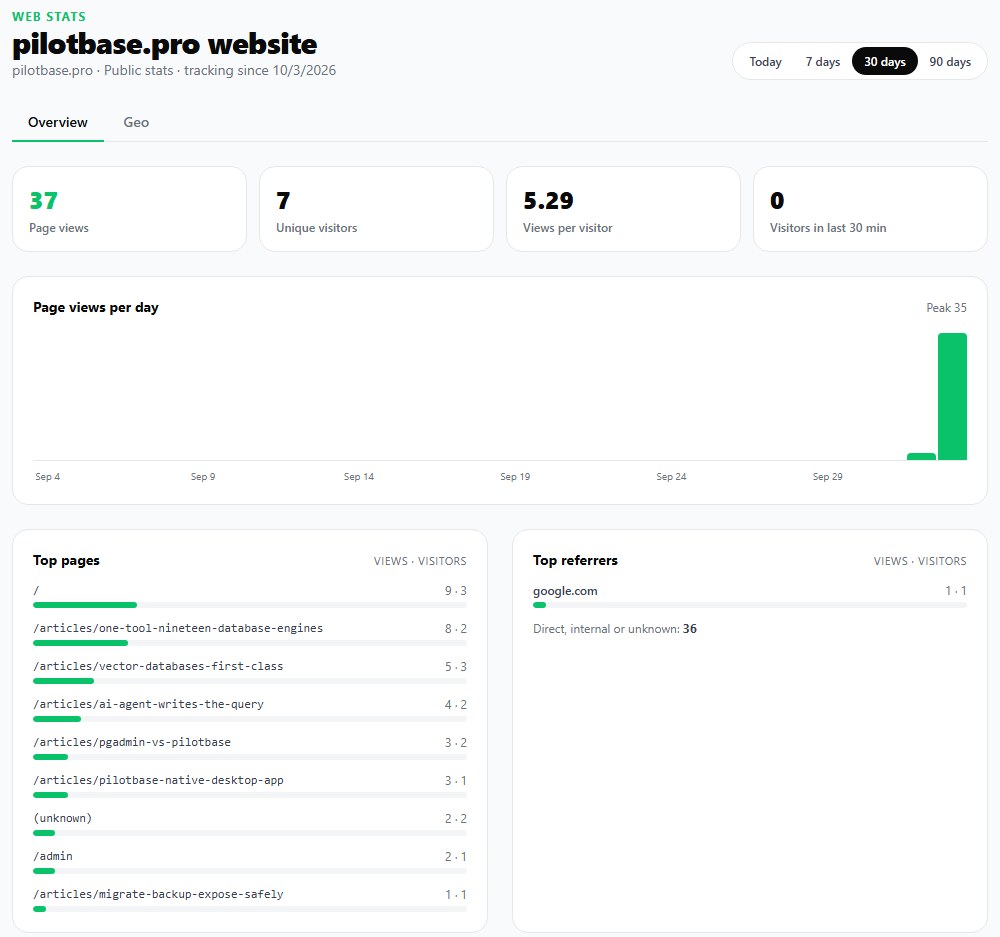Screen dimensions: 1000x937
Task: Click the Top referrers heading
Action: tap(575, 560)
